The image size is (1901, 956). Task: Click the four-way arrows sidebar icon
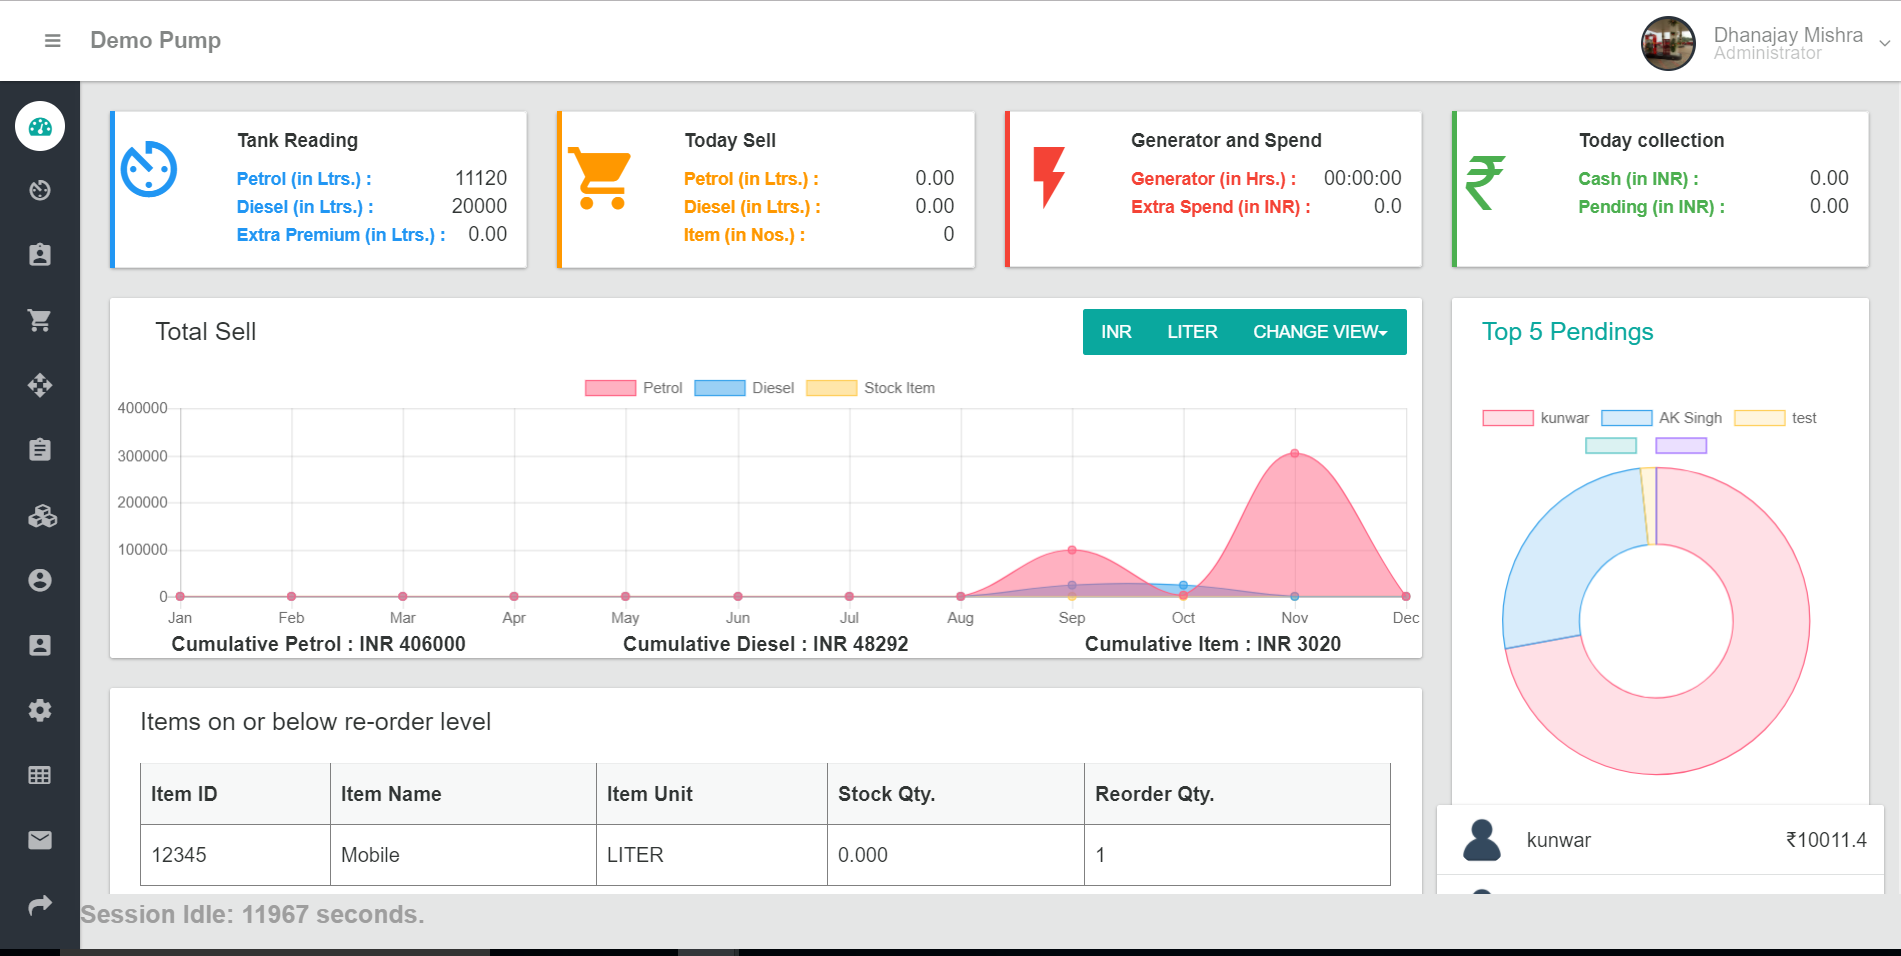click(40, 386)
